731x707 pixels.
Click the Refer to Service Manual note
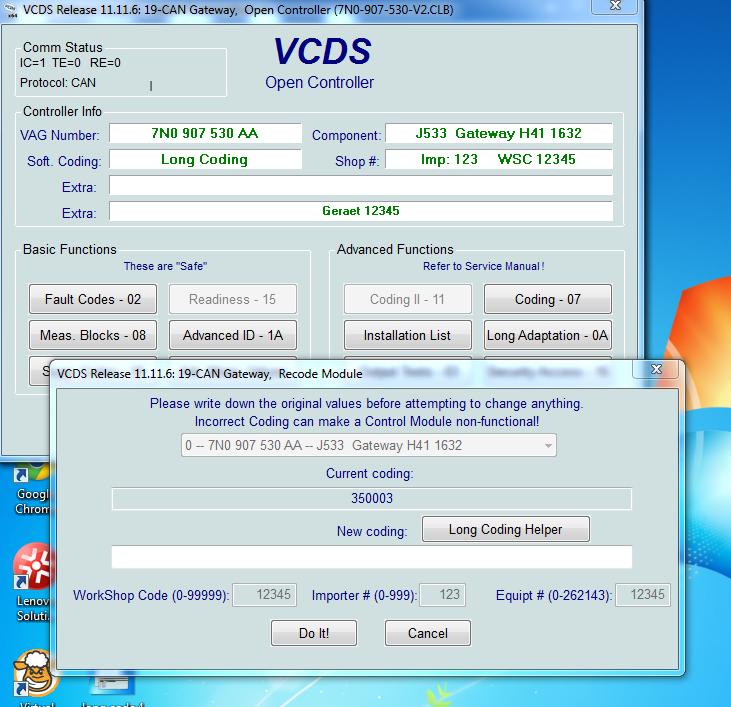click(483, 266)
